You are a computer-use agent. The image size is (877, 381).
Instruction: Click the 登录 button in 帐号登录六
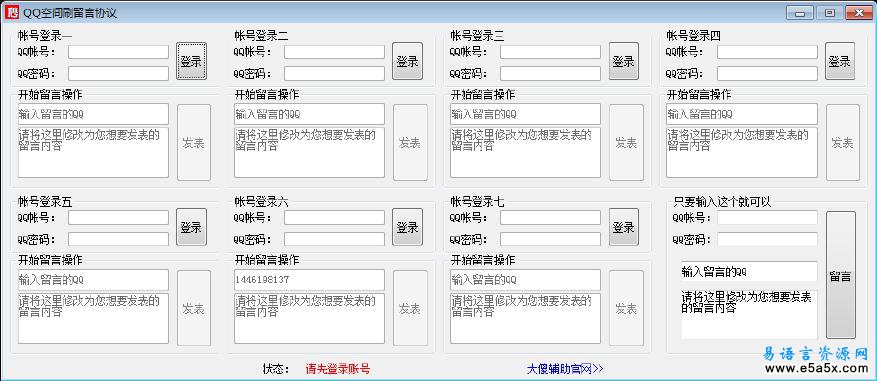[407, 227]
